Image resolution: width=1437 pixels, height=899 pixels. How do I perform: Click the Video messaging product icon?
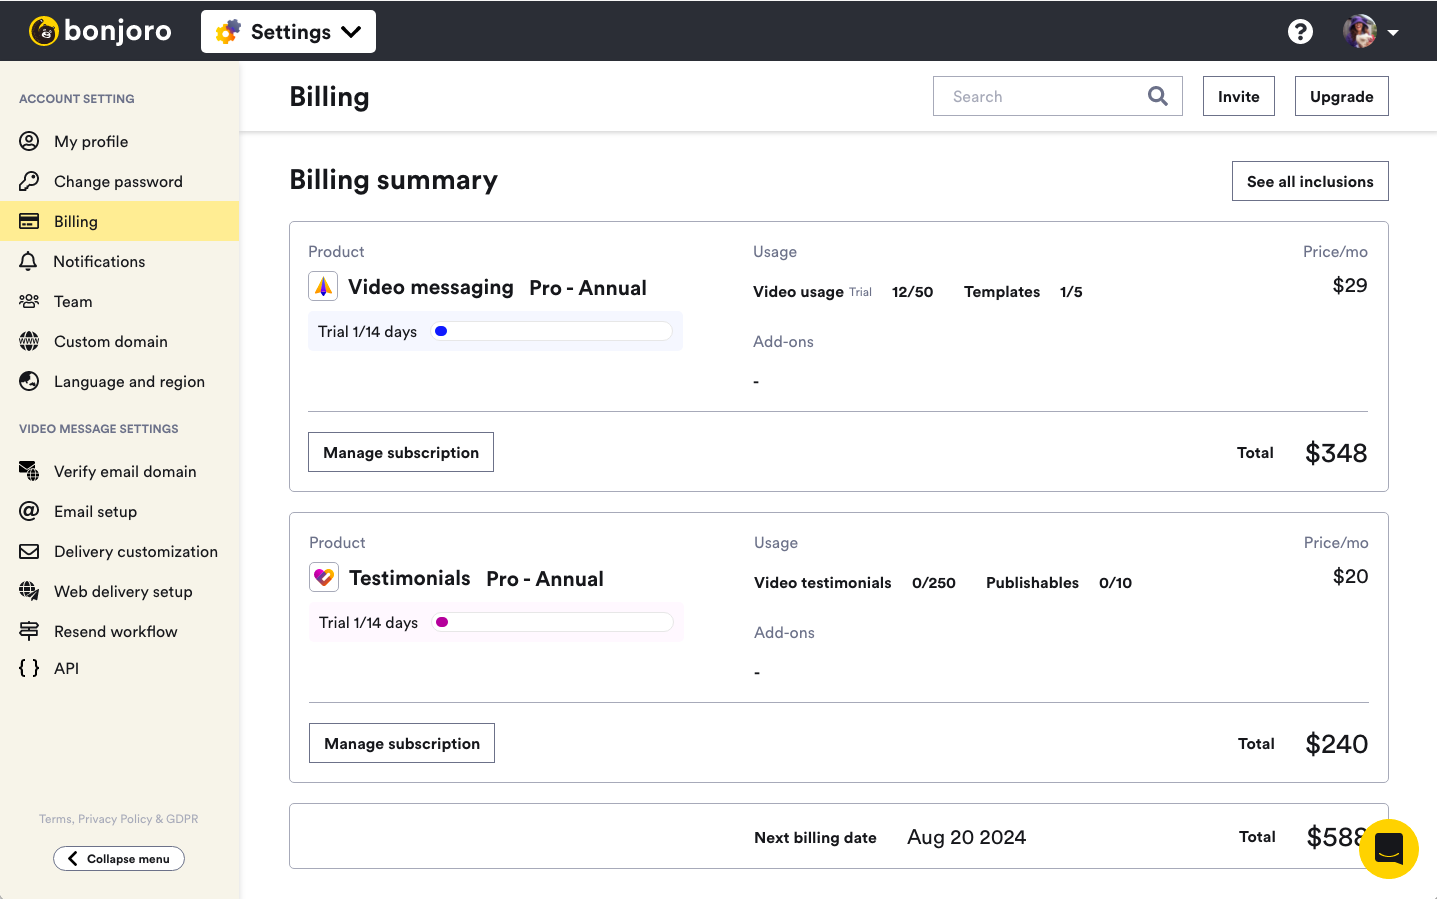[x=323, y=287]
